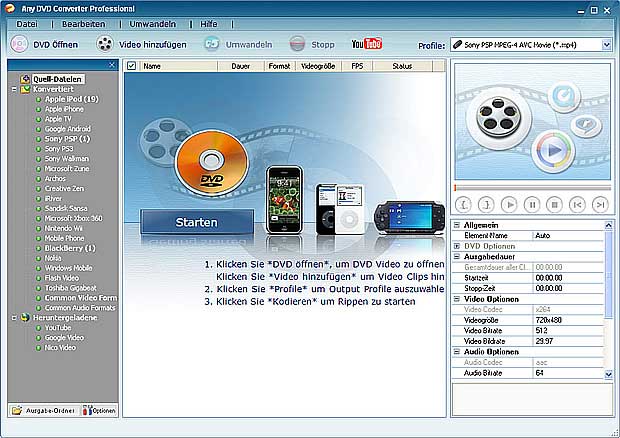Toggle the select-all checkbox in list header

(131, 66)
